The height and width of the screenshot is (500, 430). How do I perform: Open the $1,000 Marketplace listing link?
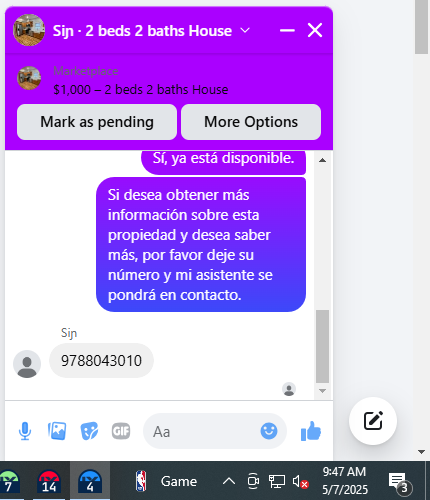click(141, 89)
